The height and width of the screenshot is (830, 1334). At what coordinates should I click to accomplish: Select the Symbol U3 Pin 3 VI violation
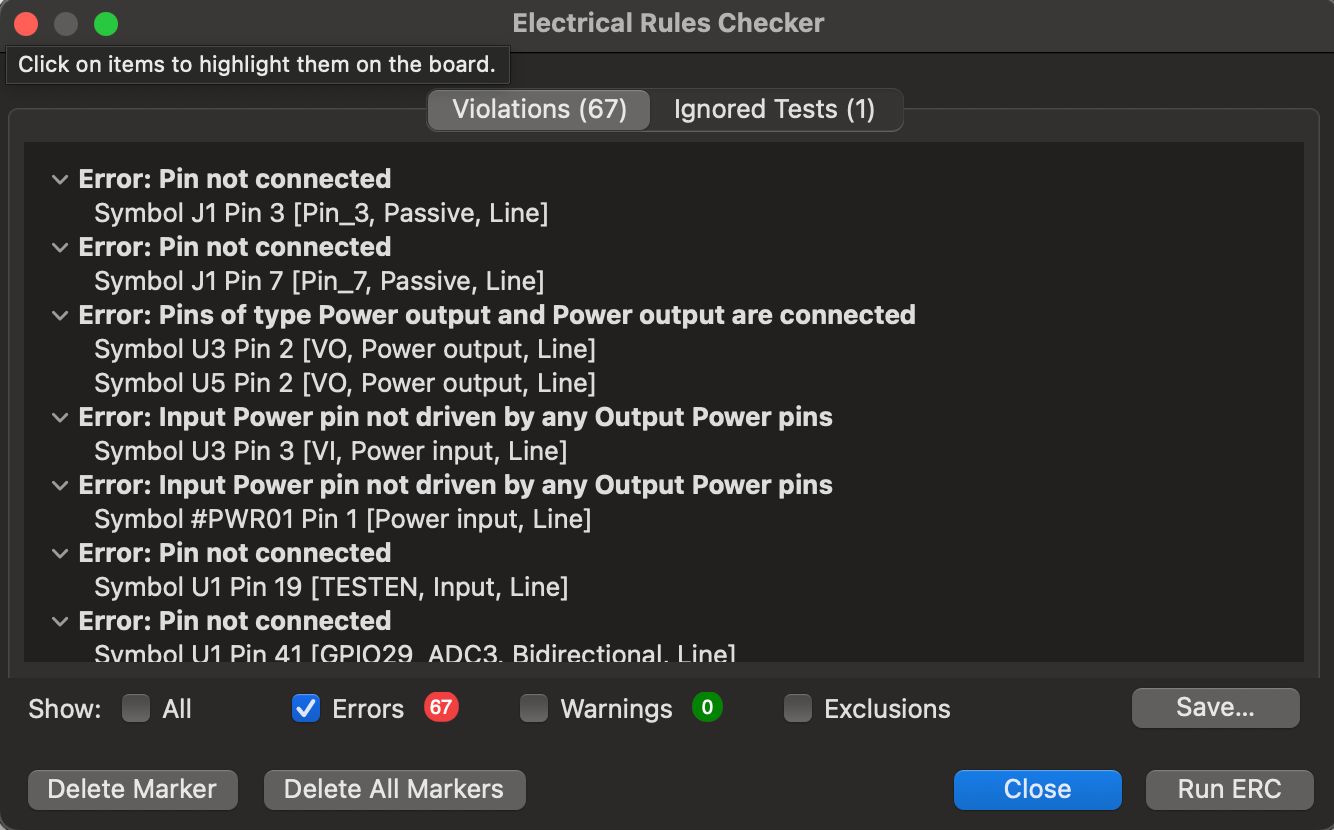(330, 451)
